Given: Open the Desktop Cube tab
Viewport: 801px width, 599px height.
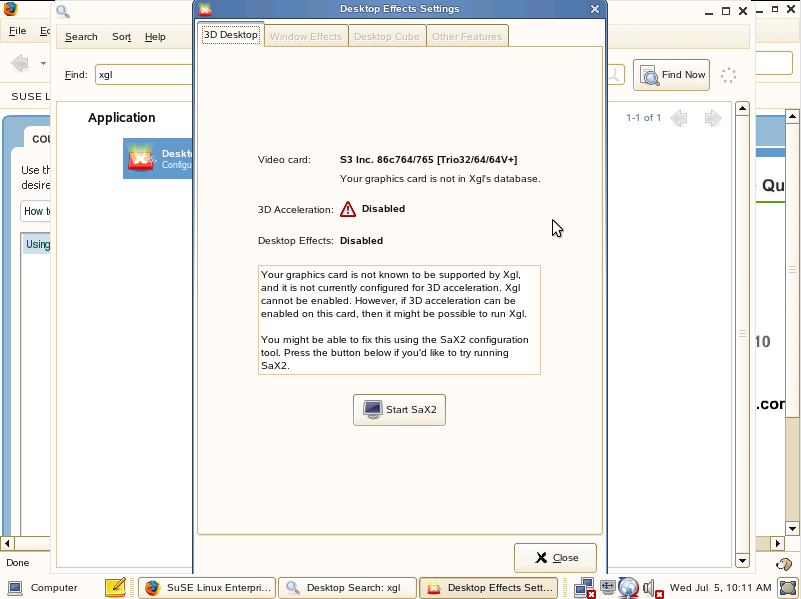Looking at the screenshot, I should [x=387, y=36].
